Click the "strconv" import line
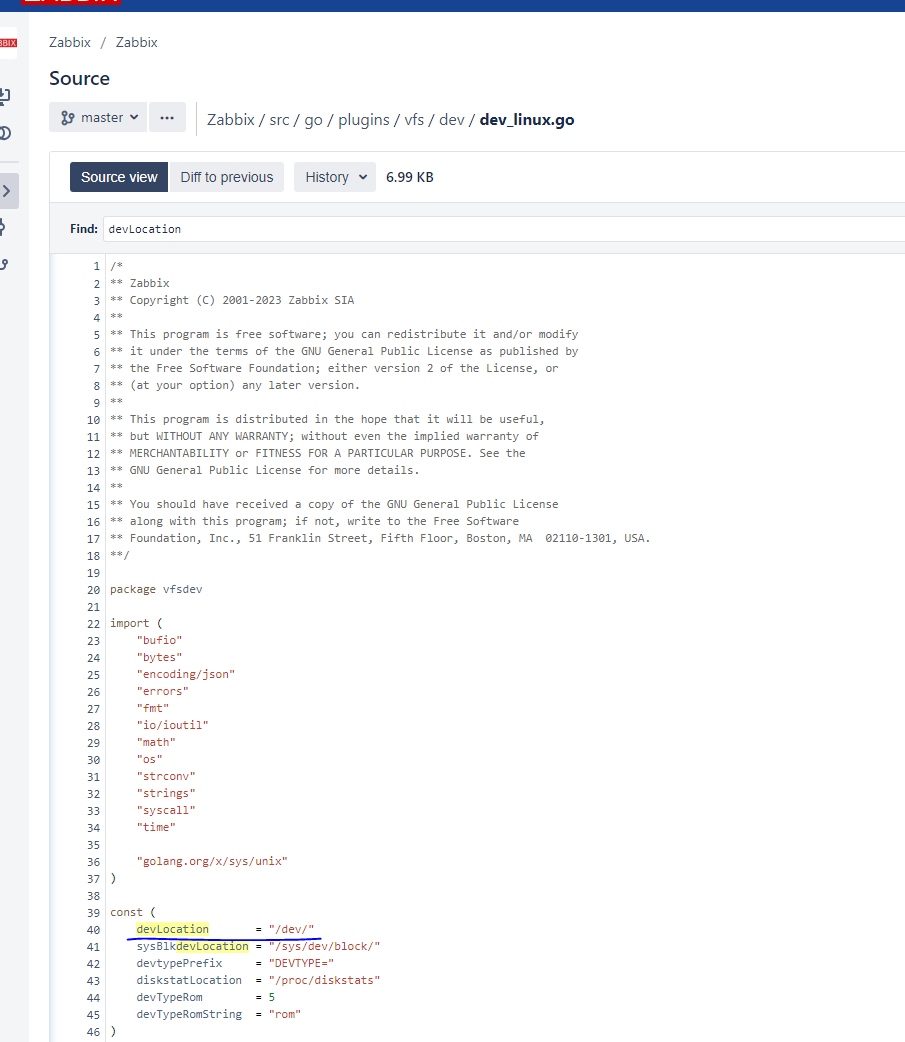This screenshot has width=905, height=1042. click(x=166, y=776)
